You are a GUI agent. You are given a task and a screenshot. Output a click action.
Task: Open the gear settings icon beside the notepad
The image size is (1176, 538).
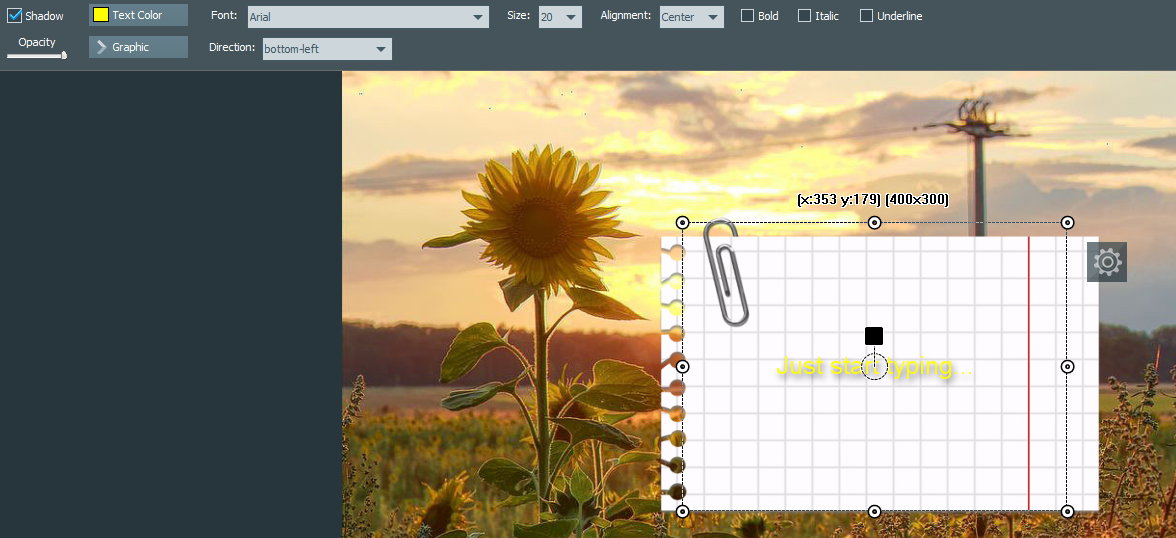coord(1106,262)
